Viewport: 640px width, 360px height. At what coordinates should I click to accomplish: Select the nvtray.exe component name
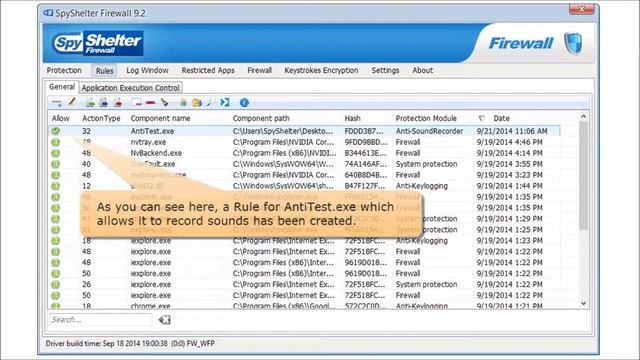(148, 142)
